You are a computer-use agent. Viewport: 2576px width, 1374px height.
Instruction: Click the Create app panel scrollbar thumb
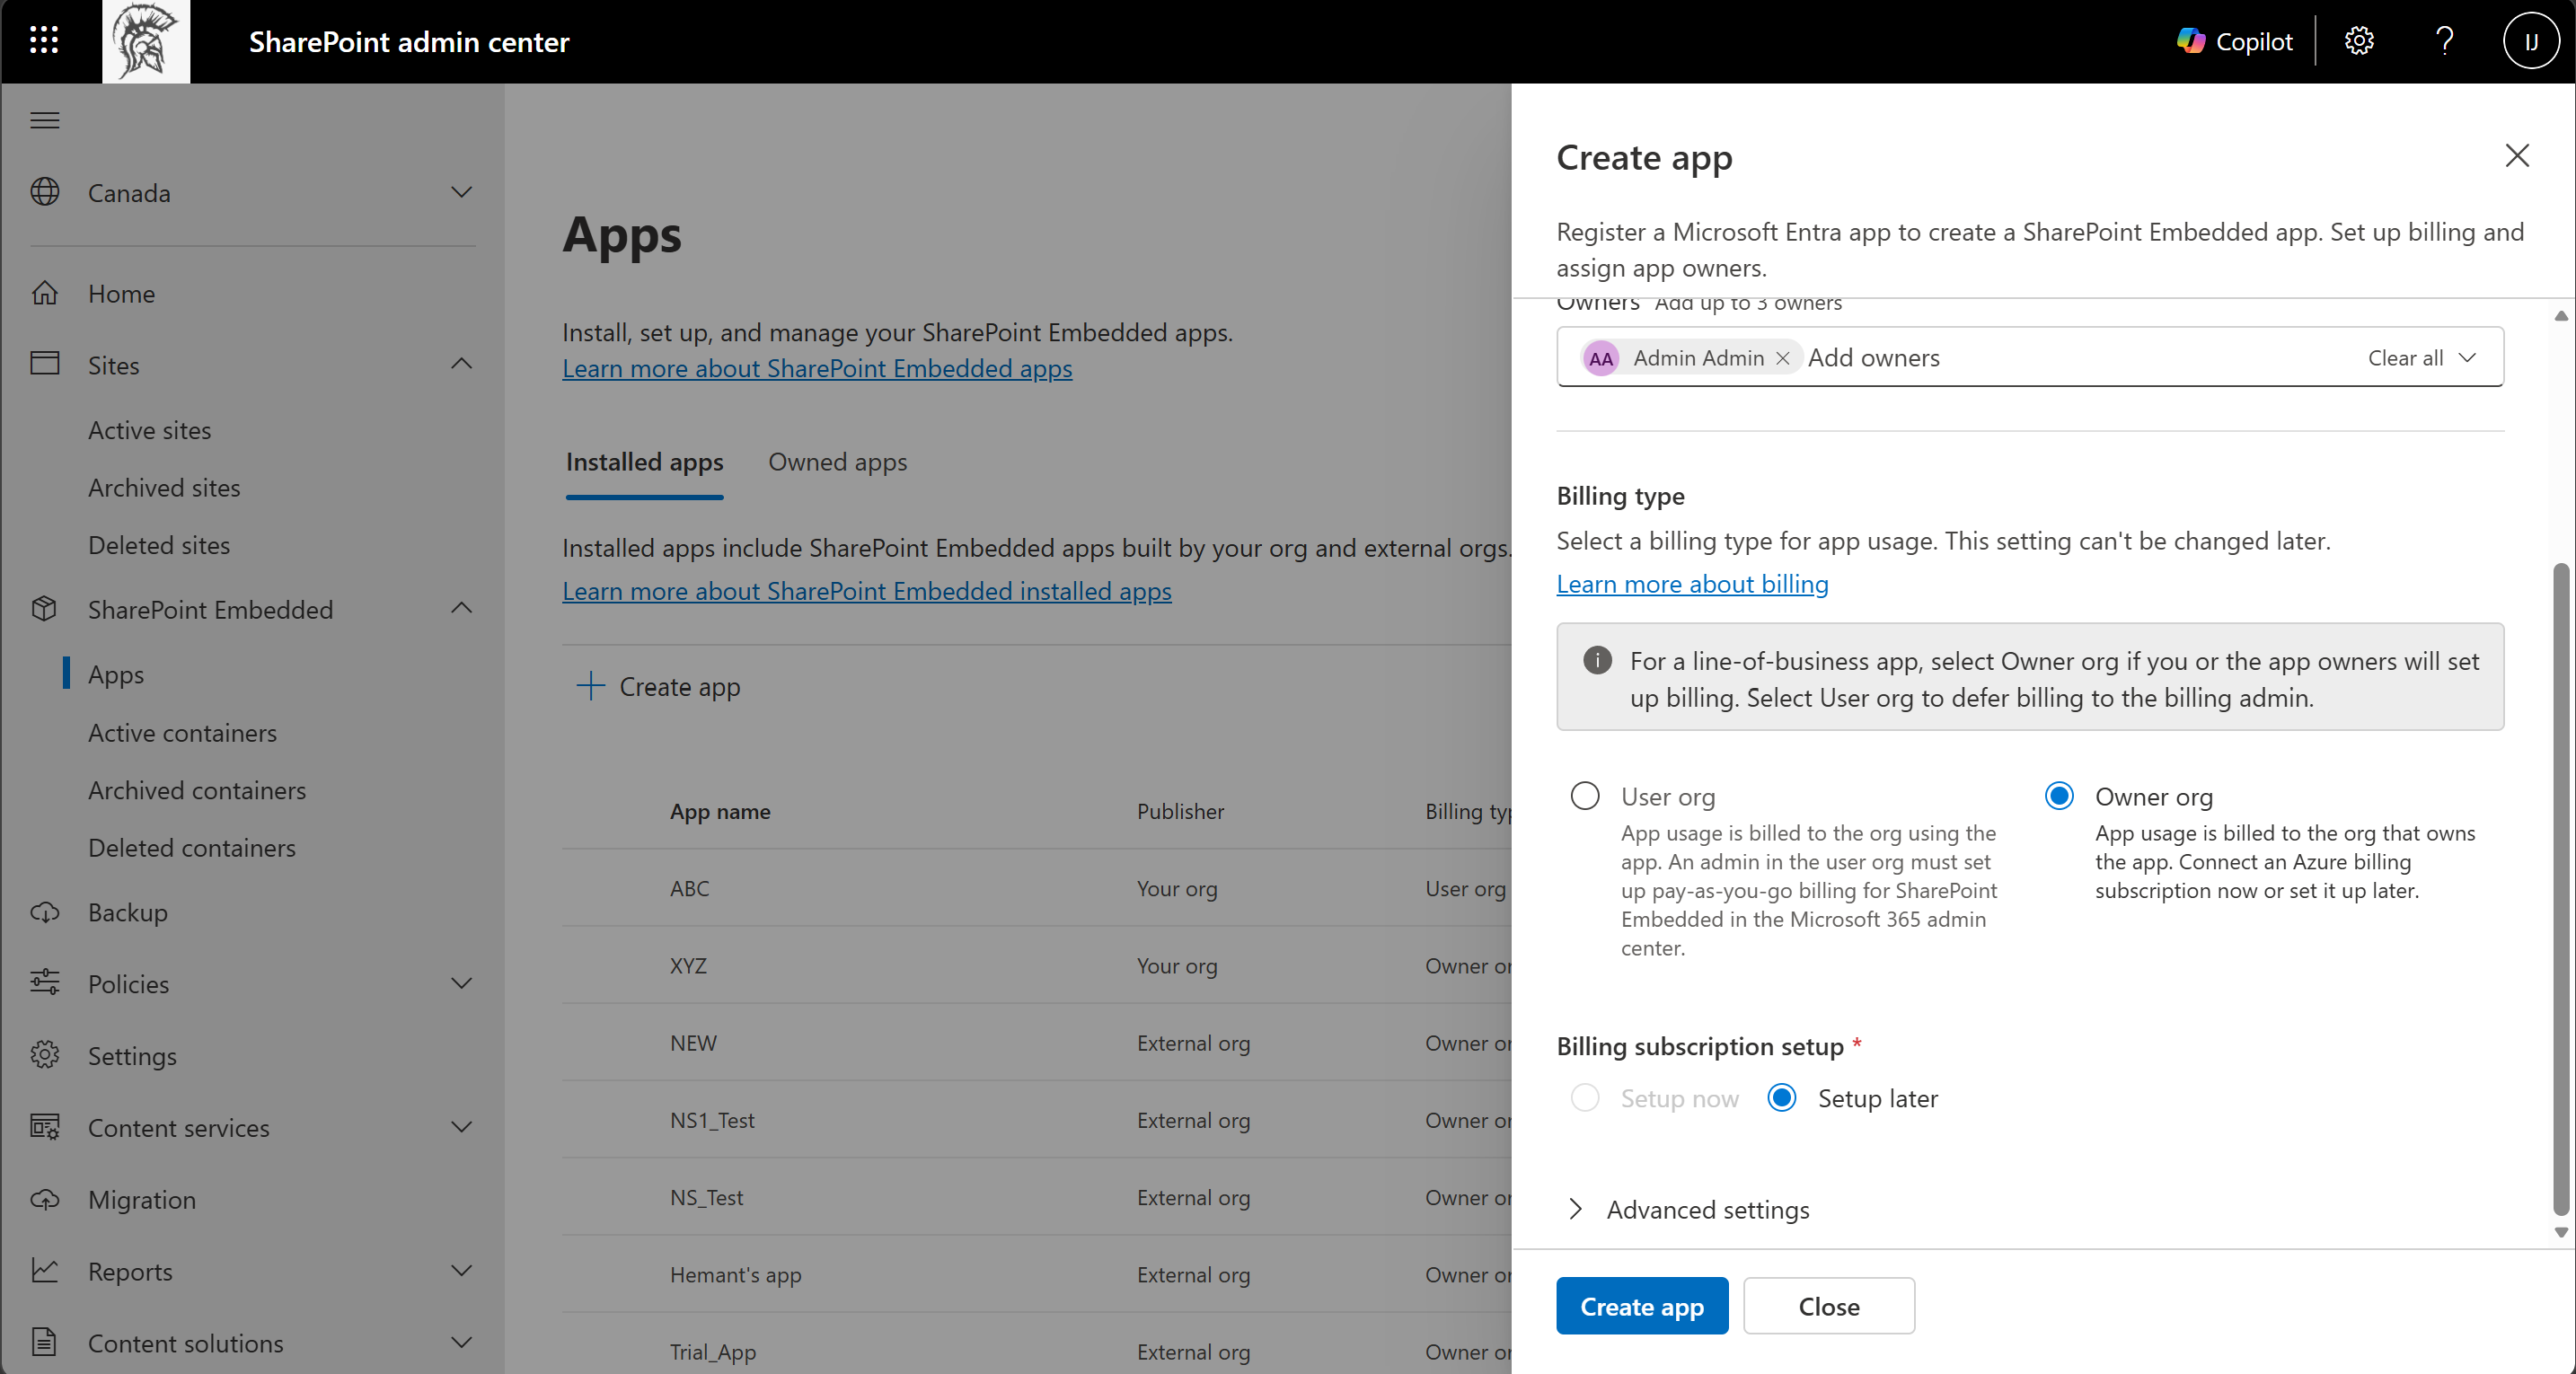[x=2561, y=890]
